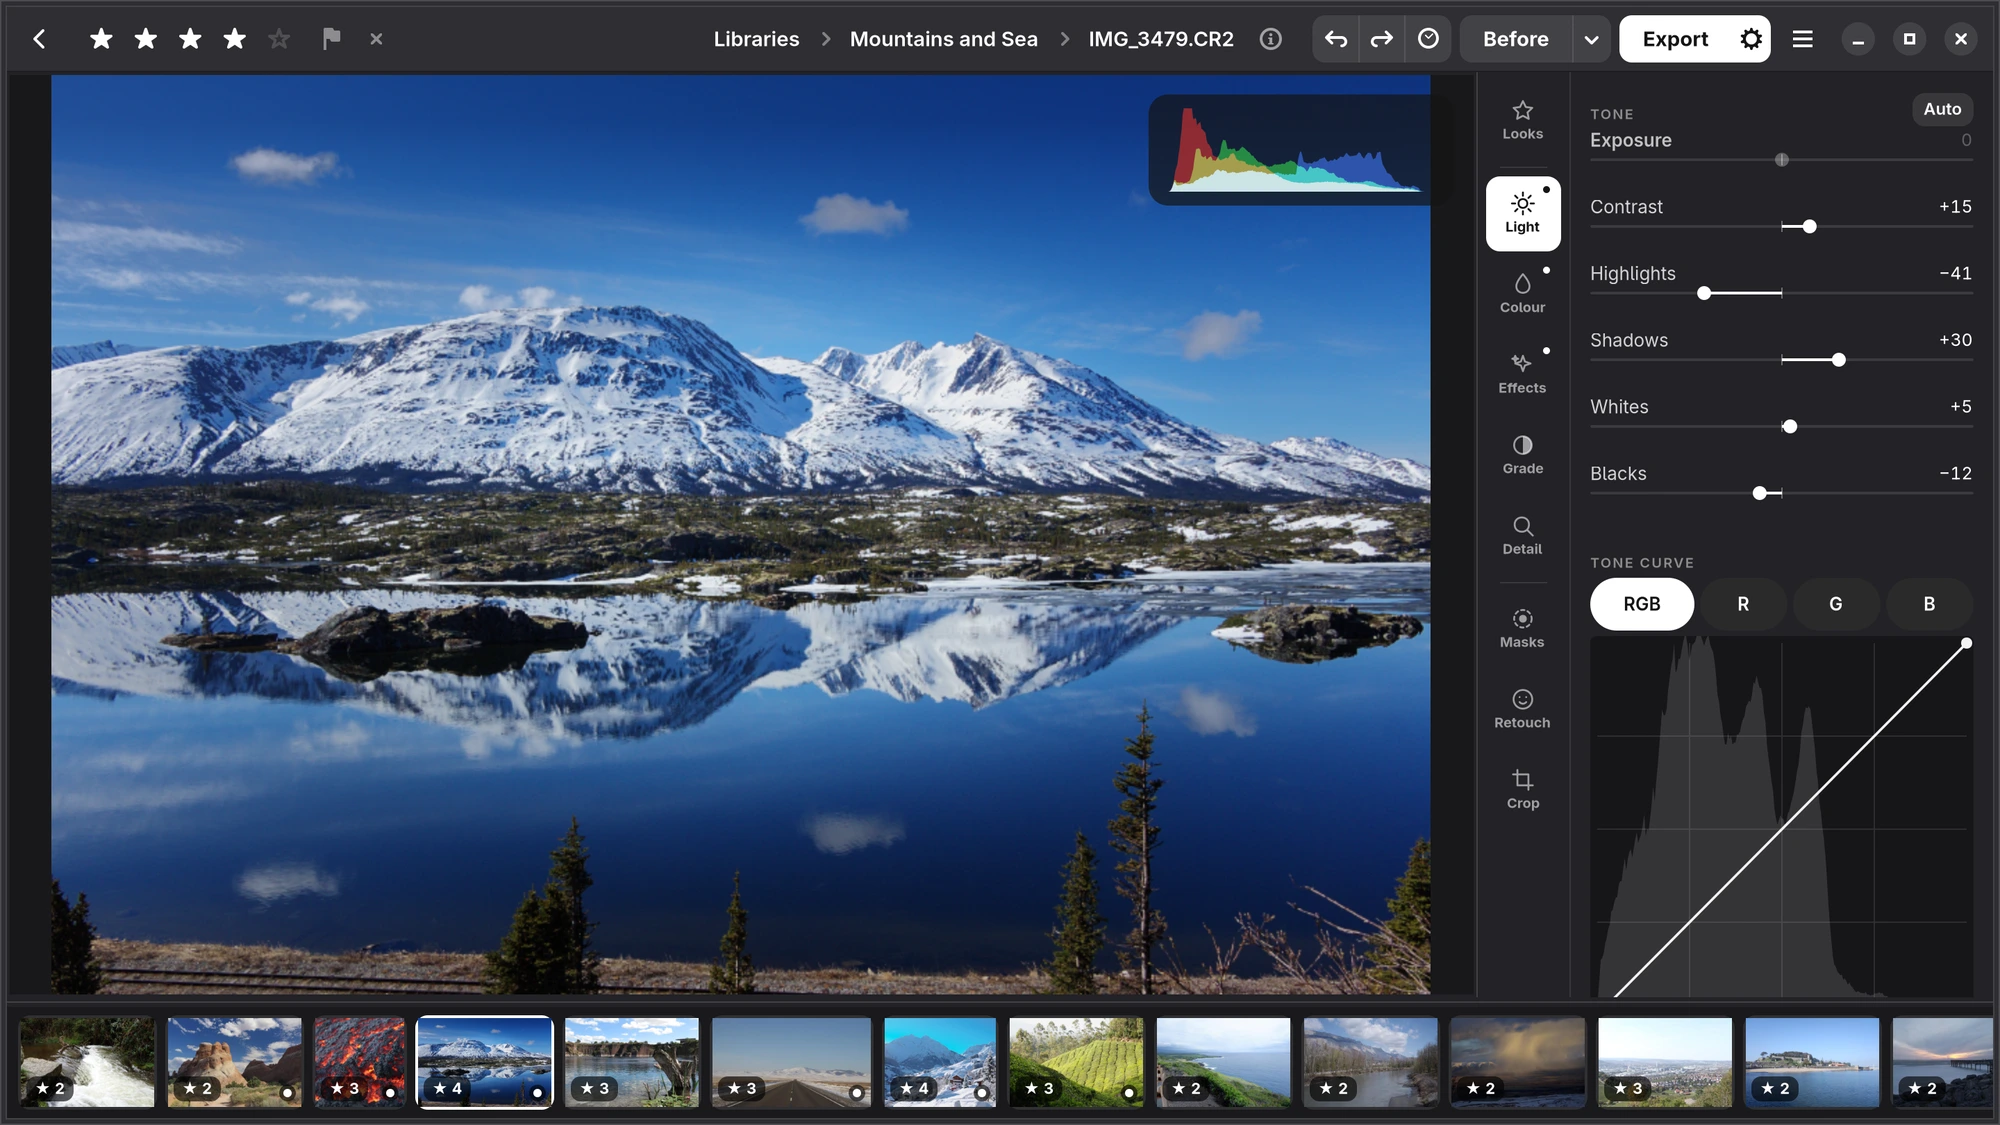Navigate to Libraries breadcrumb

click(x=756, y=39)
